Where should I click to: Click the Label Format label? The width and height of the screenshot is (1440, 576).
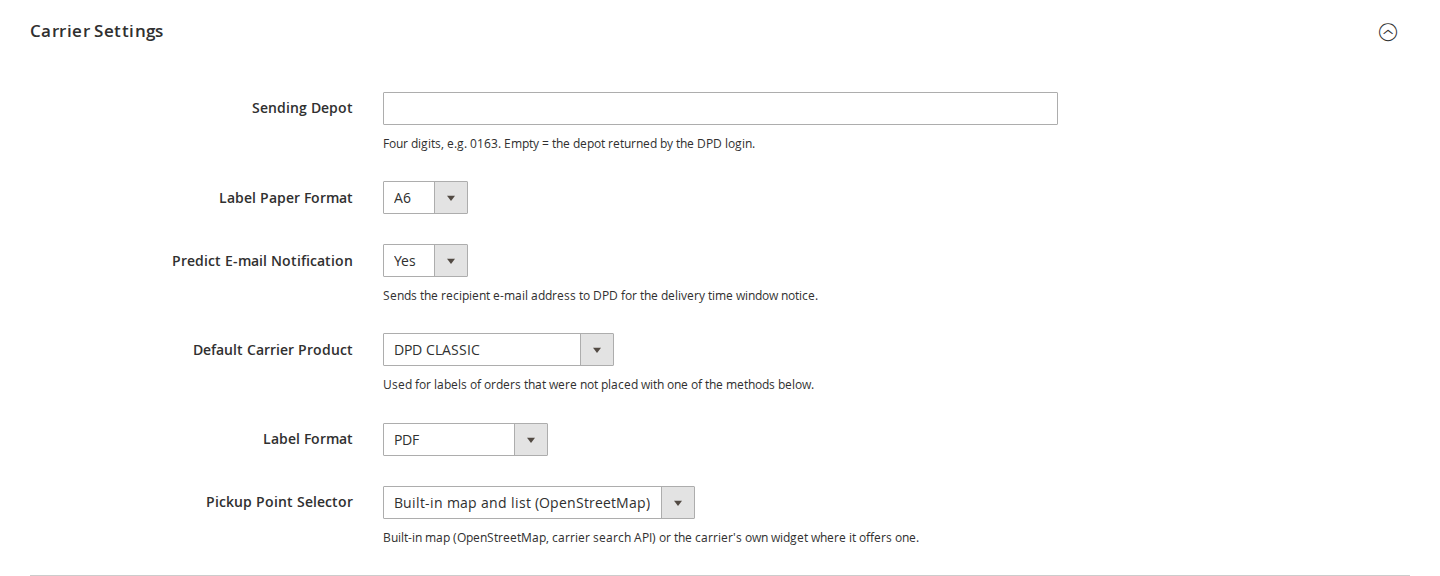[x=308, y=439]
